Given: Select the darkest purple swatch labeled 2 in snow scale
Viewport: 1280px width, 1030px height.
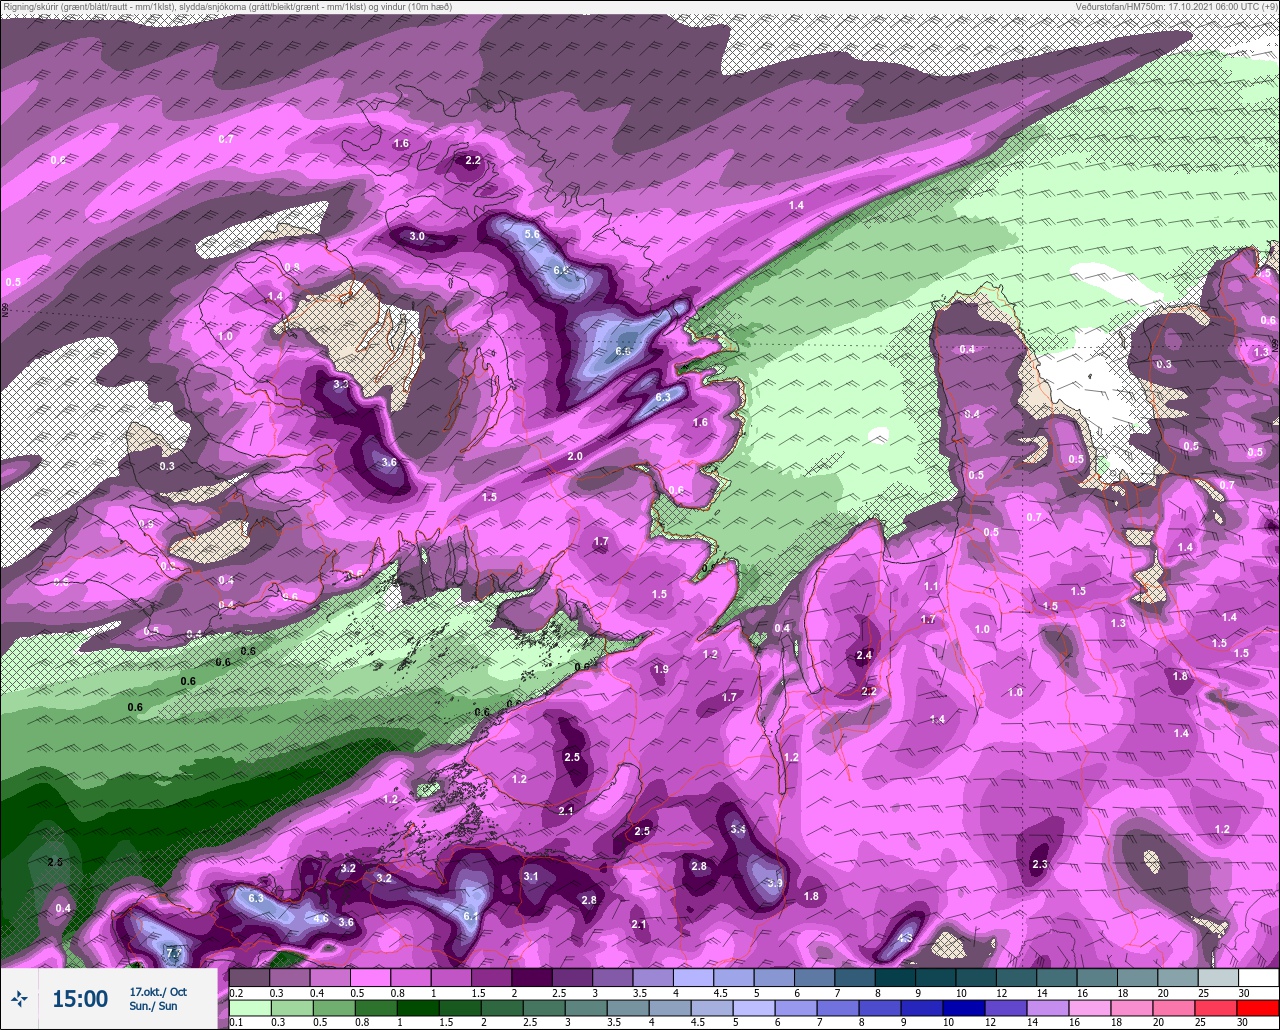Looking at the screenshot, I should 532,976.
